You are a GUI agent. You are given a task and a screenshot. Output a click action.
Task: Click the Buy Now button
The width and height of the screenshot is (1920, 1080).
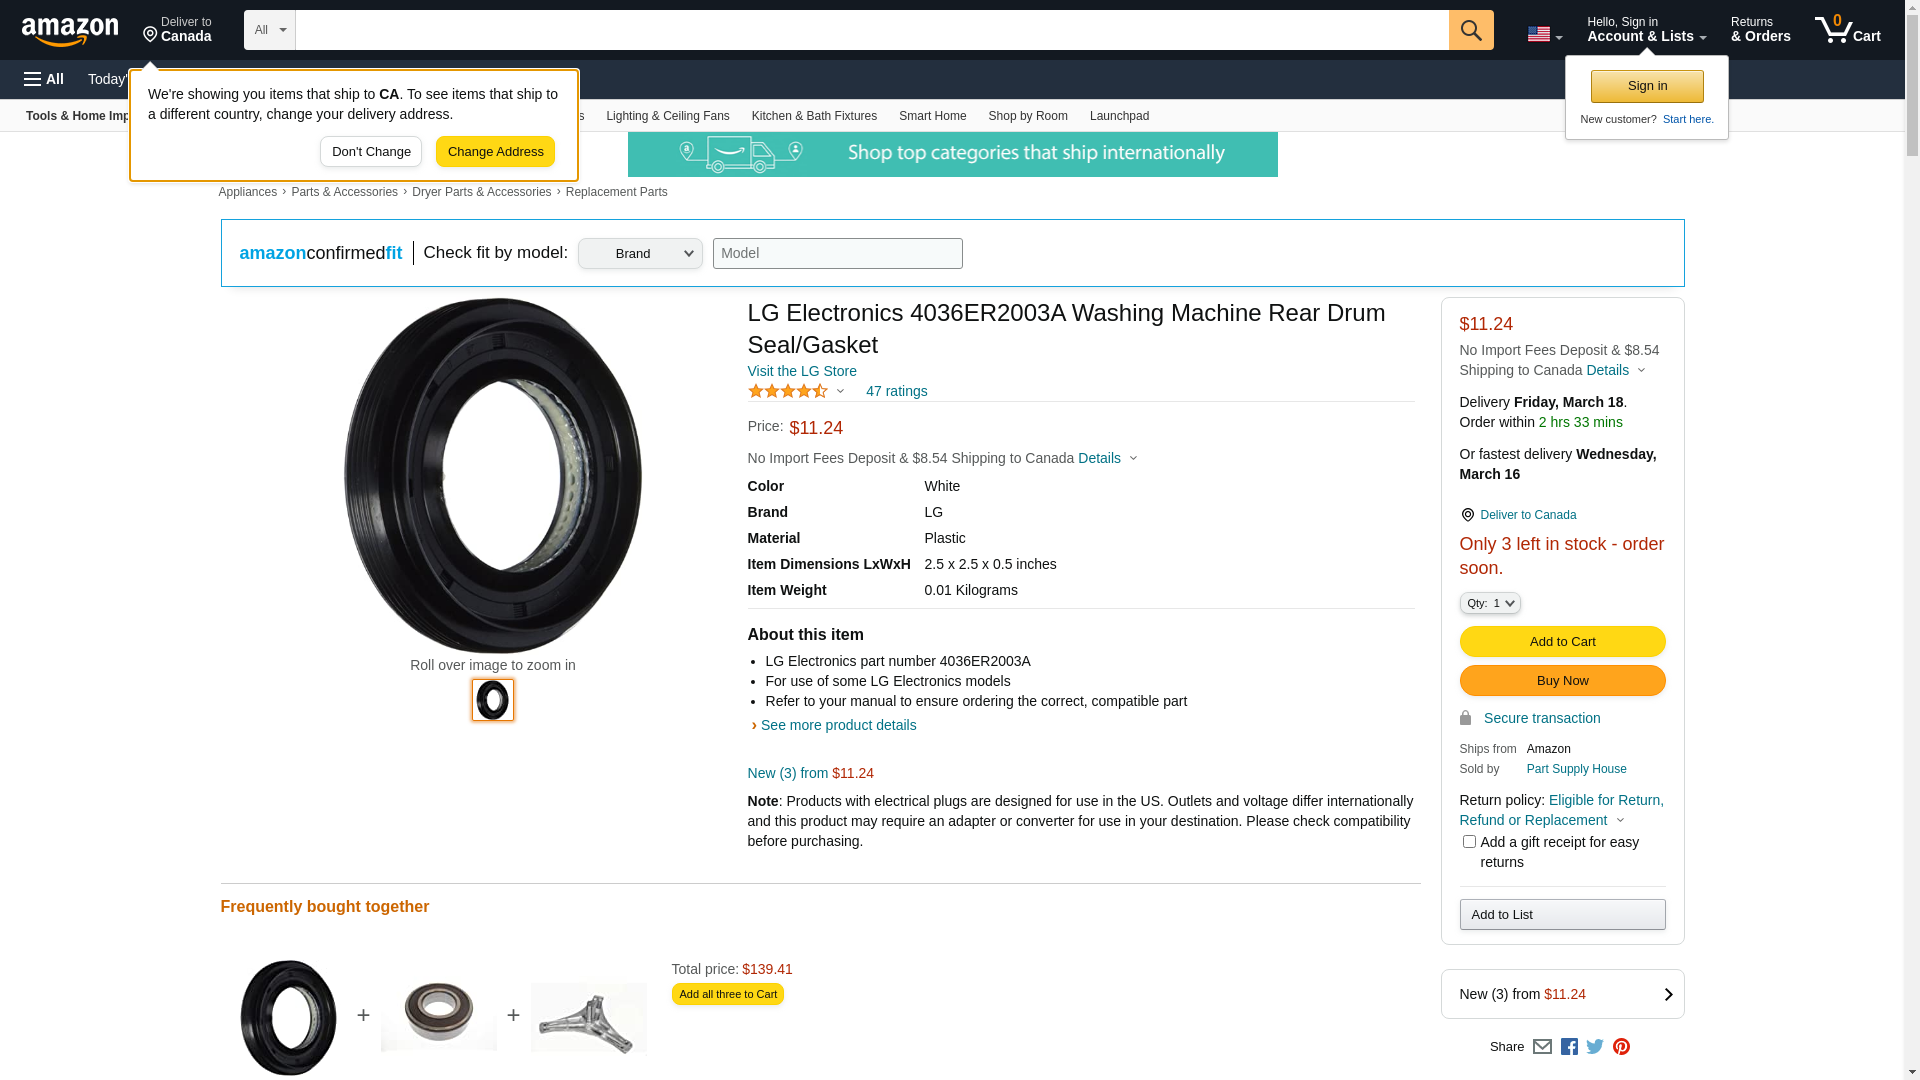pyautogui.click(x=1562, y=681)
